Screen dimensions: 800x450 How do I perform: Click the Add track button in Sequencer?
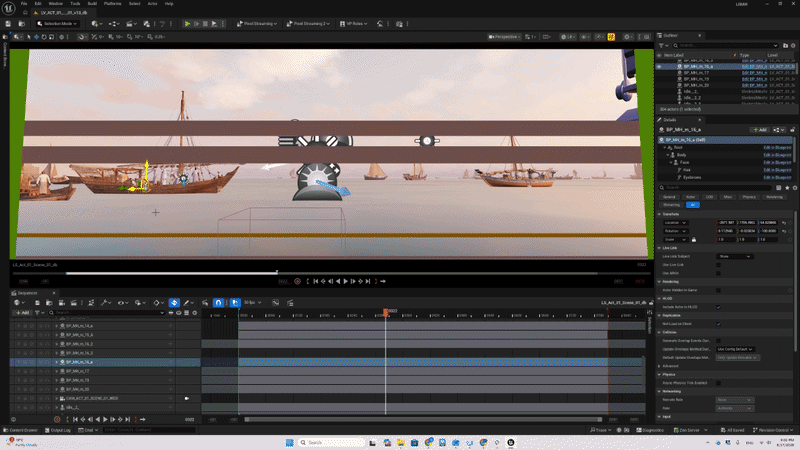coord(22,313)
